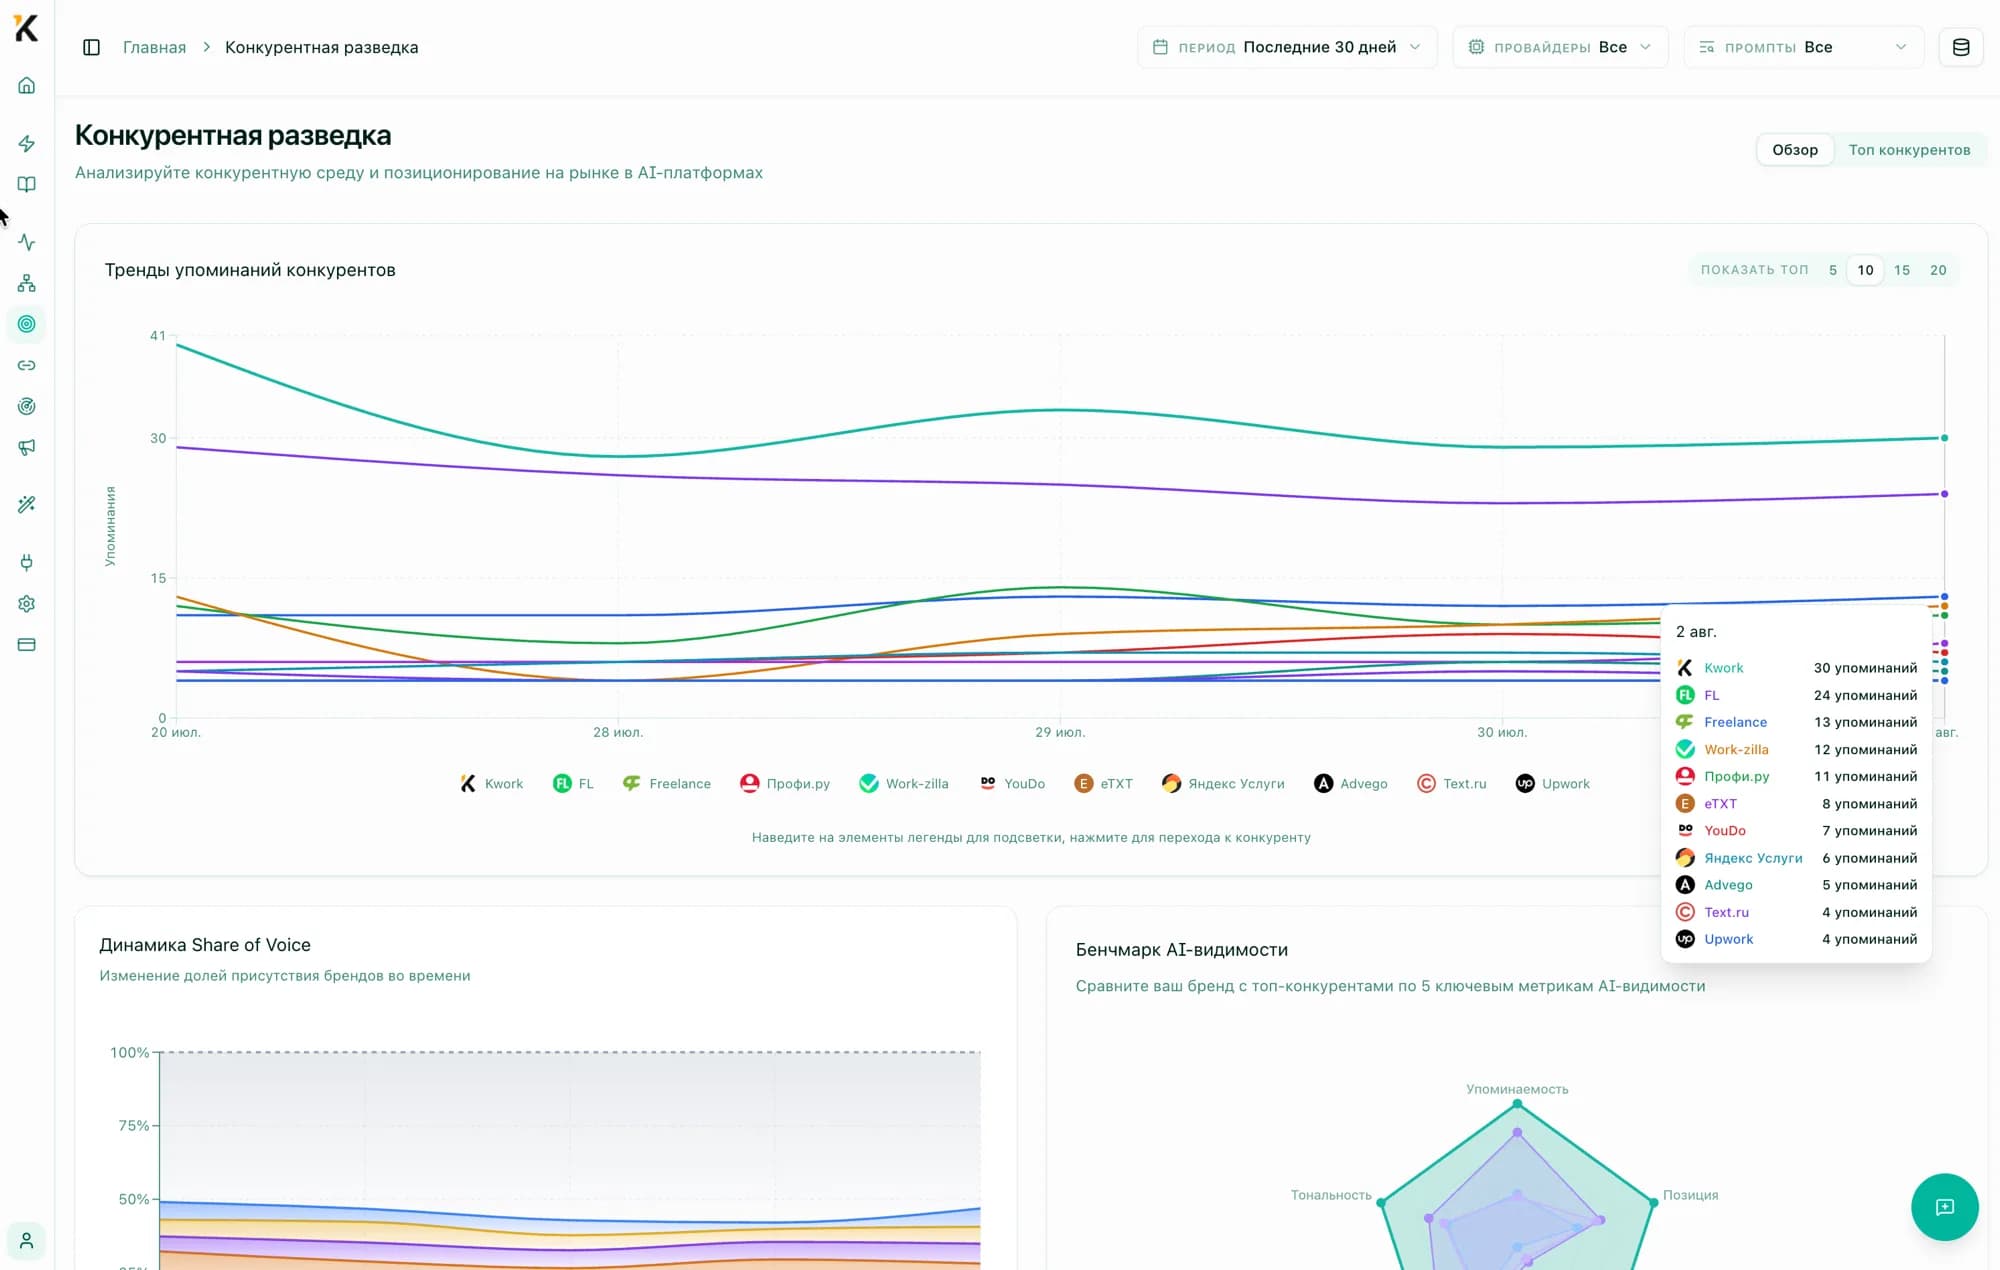Open the user profile icon
Screen dimensions: 2000x1270
click(27, 1241)
